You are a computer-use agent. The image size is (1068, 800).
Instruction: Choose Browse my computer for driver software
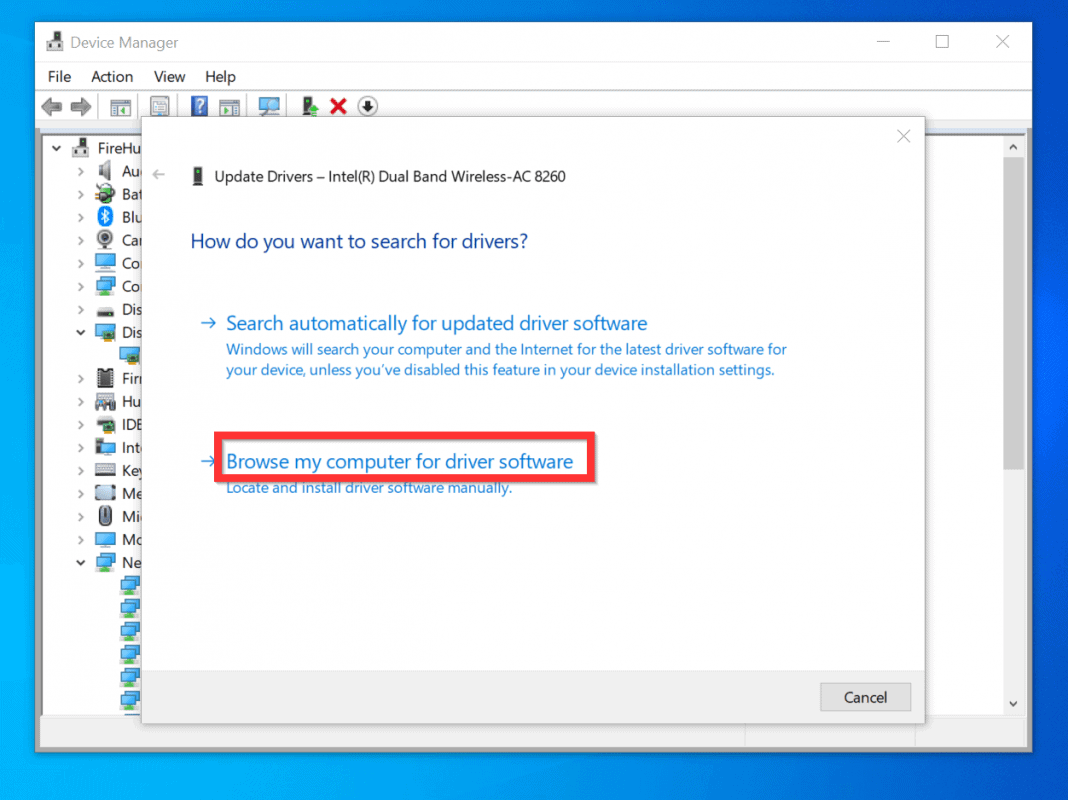click(400, 462)
